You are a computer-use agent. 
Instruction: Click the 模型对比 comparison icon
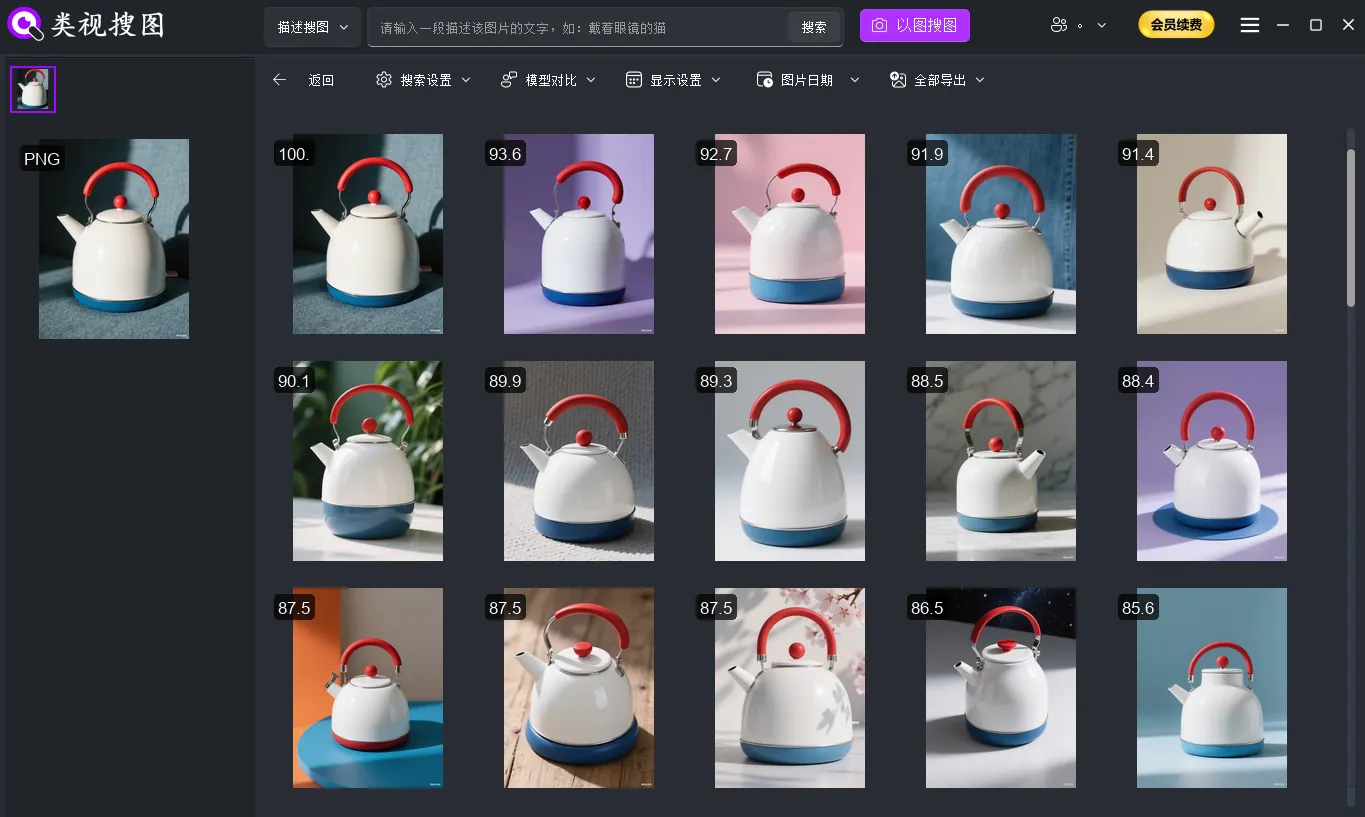tap(505, 80)
